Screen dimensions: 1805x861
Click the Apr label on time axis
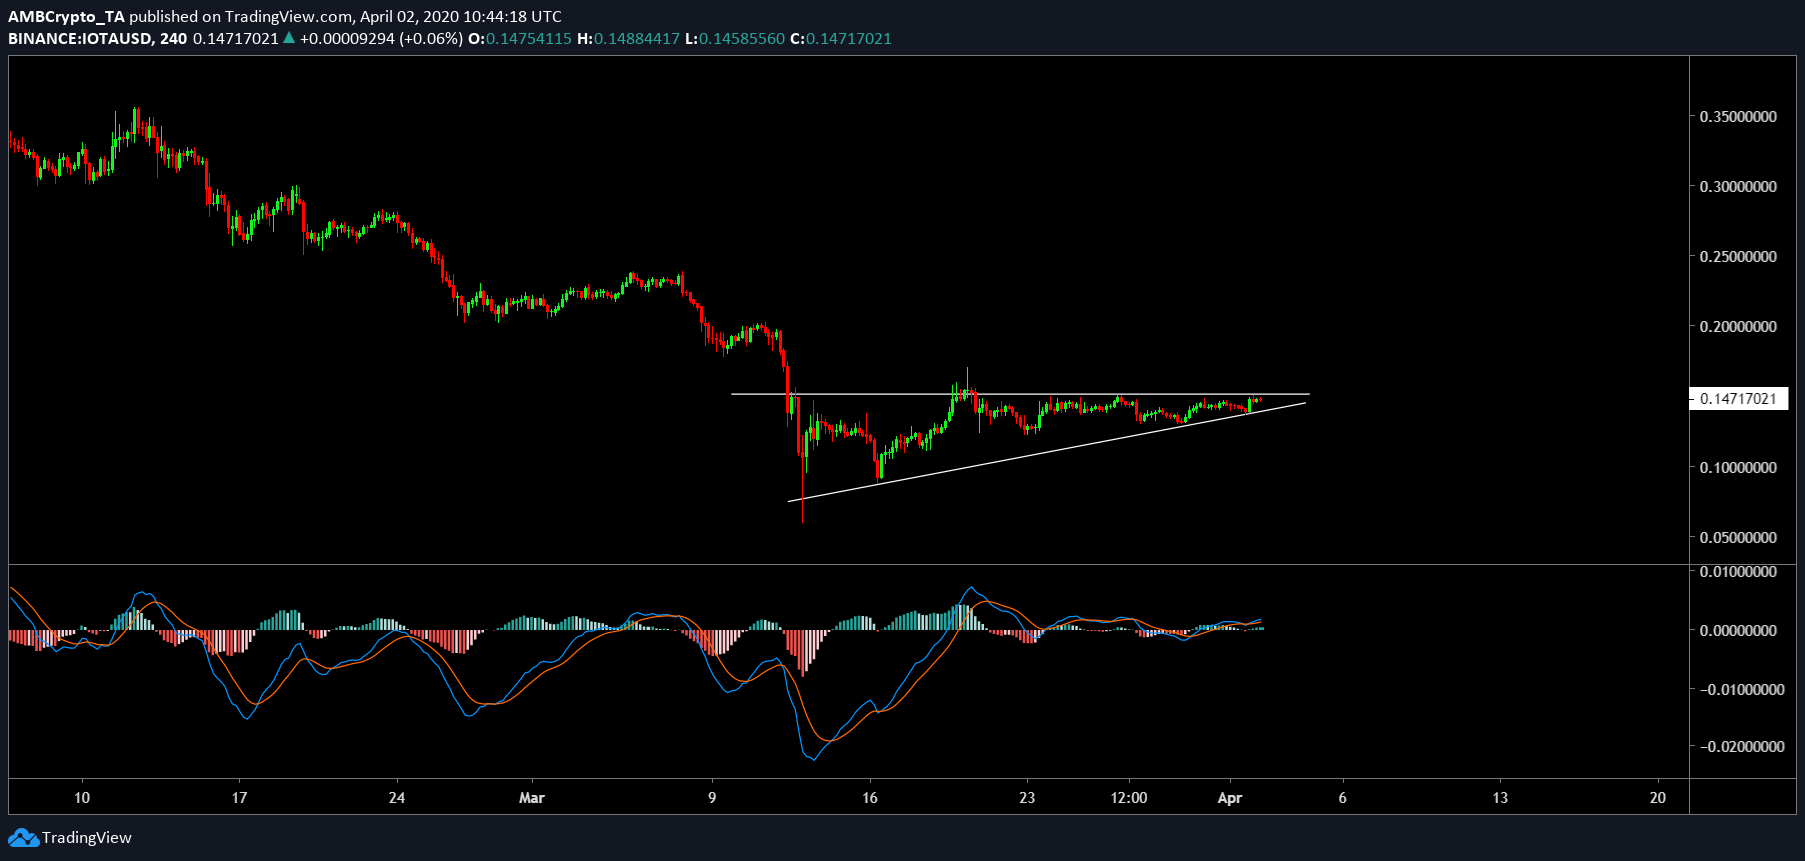click(1230, 797)
